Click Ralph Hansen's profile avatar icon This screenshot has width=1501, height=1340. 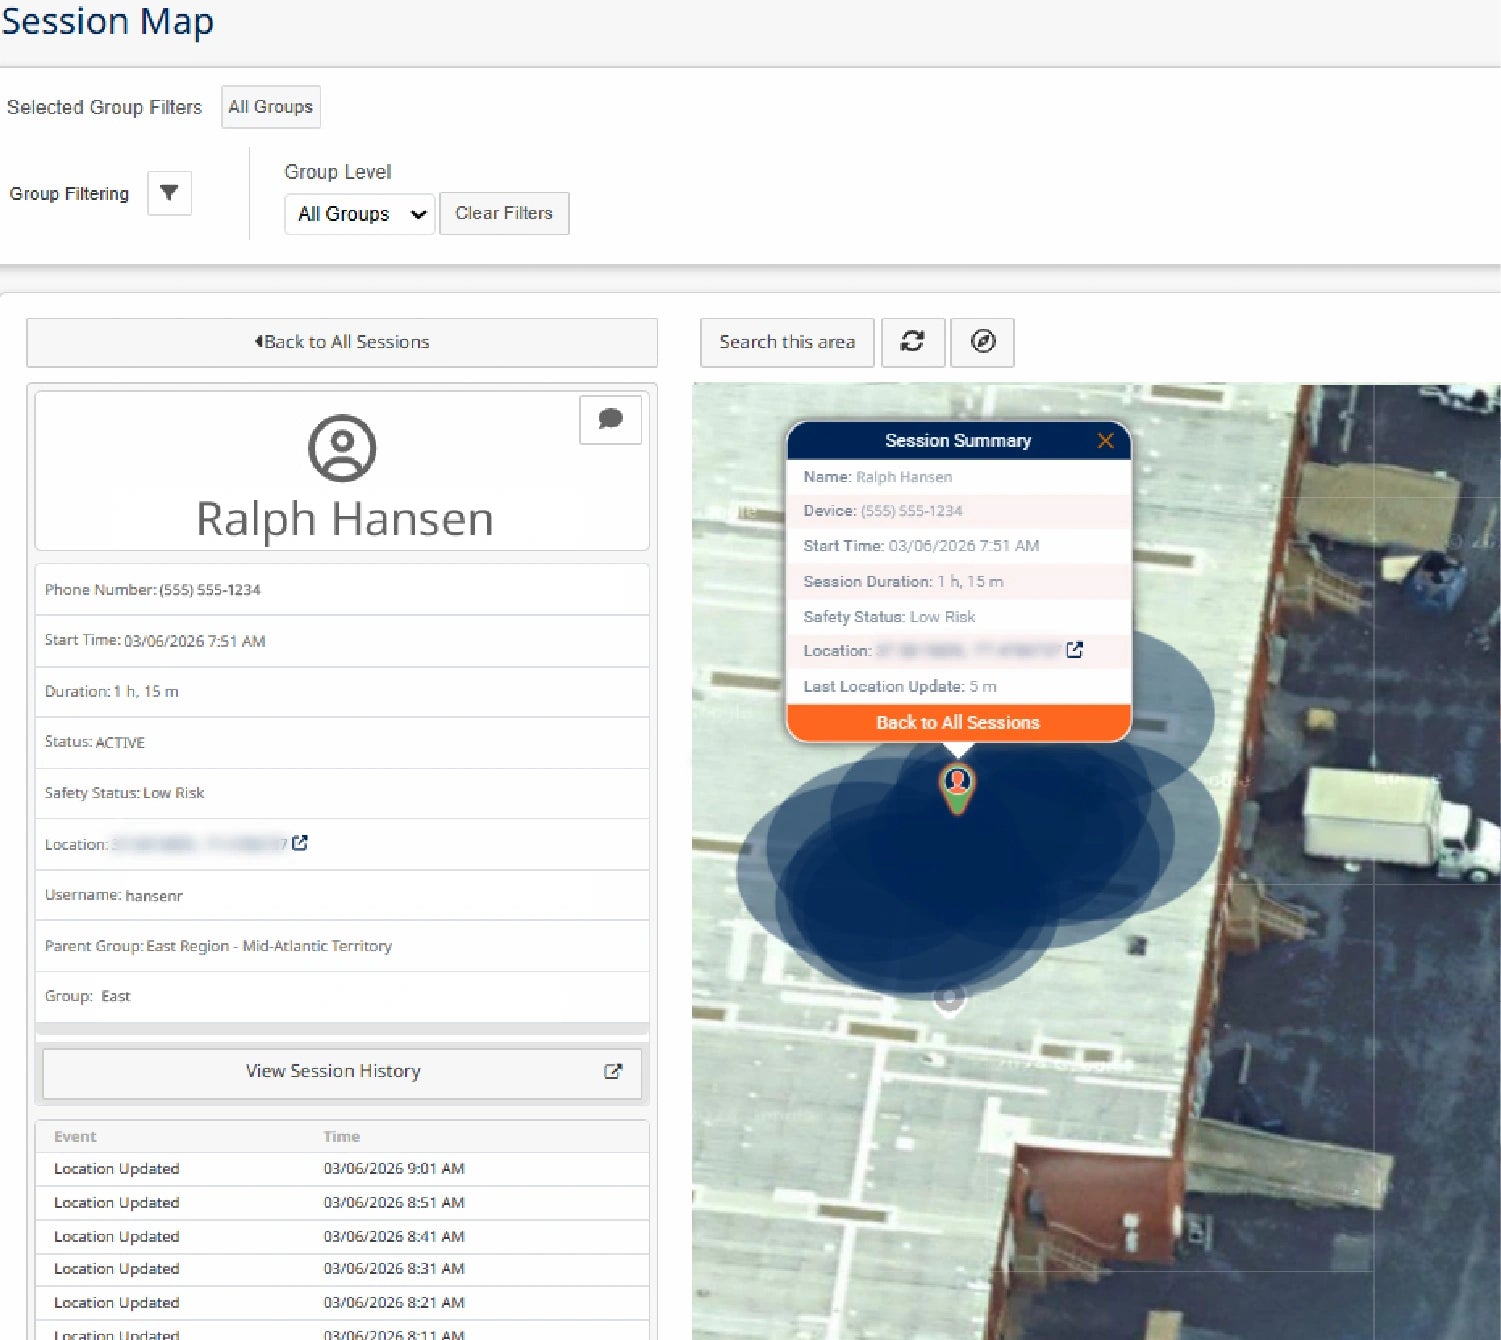click(342, 448)
